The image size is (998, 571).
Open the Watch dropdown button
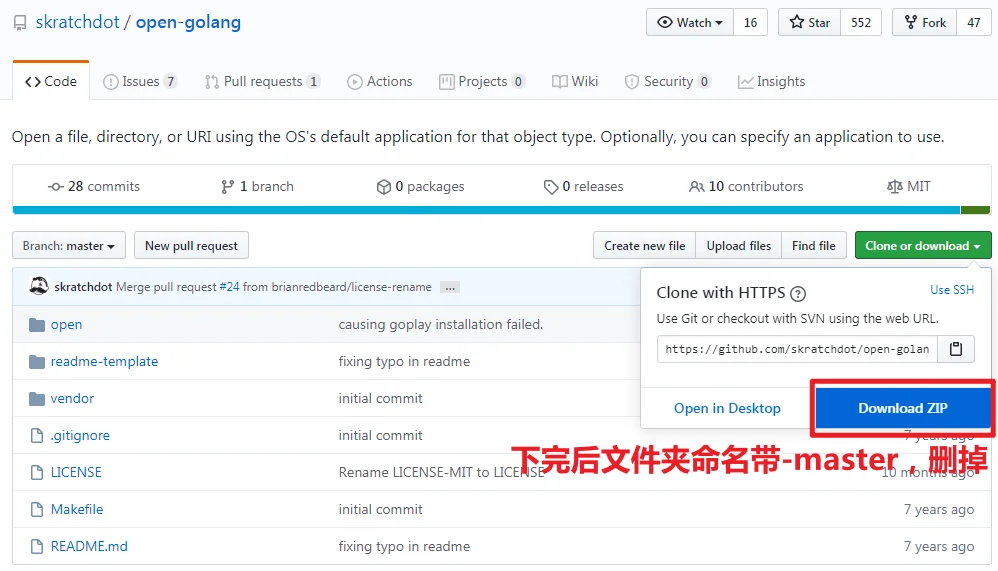point(690,22)
